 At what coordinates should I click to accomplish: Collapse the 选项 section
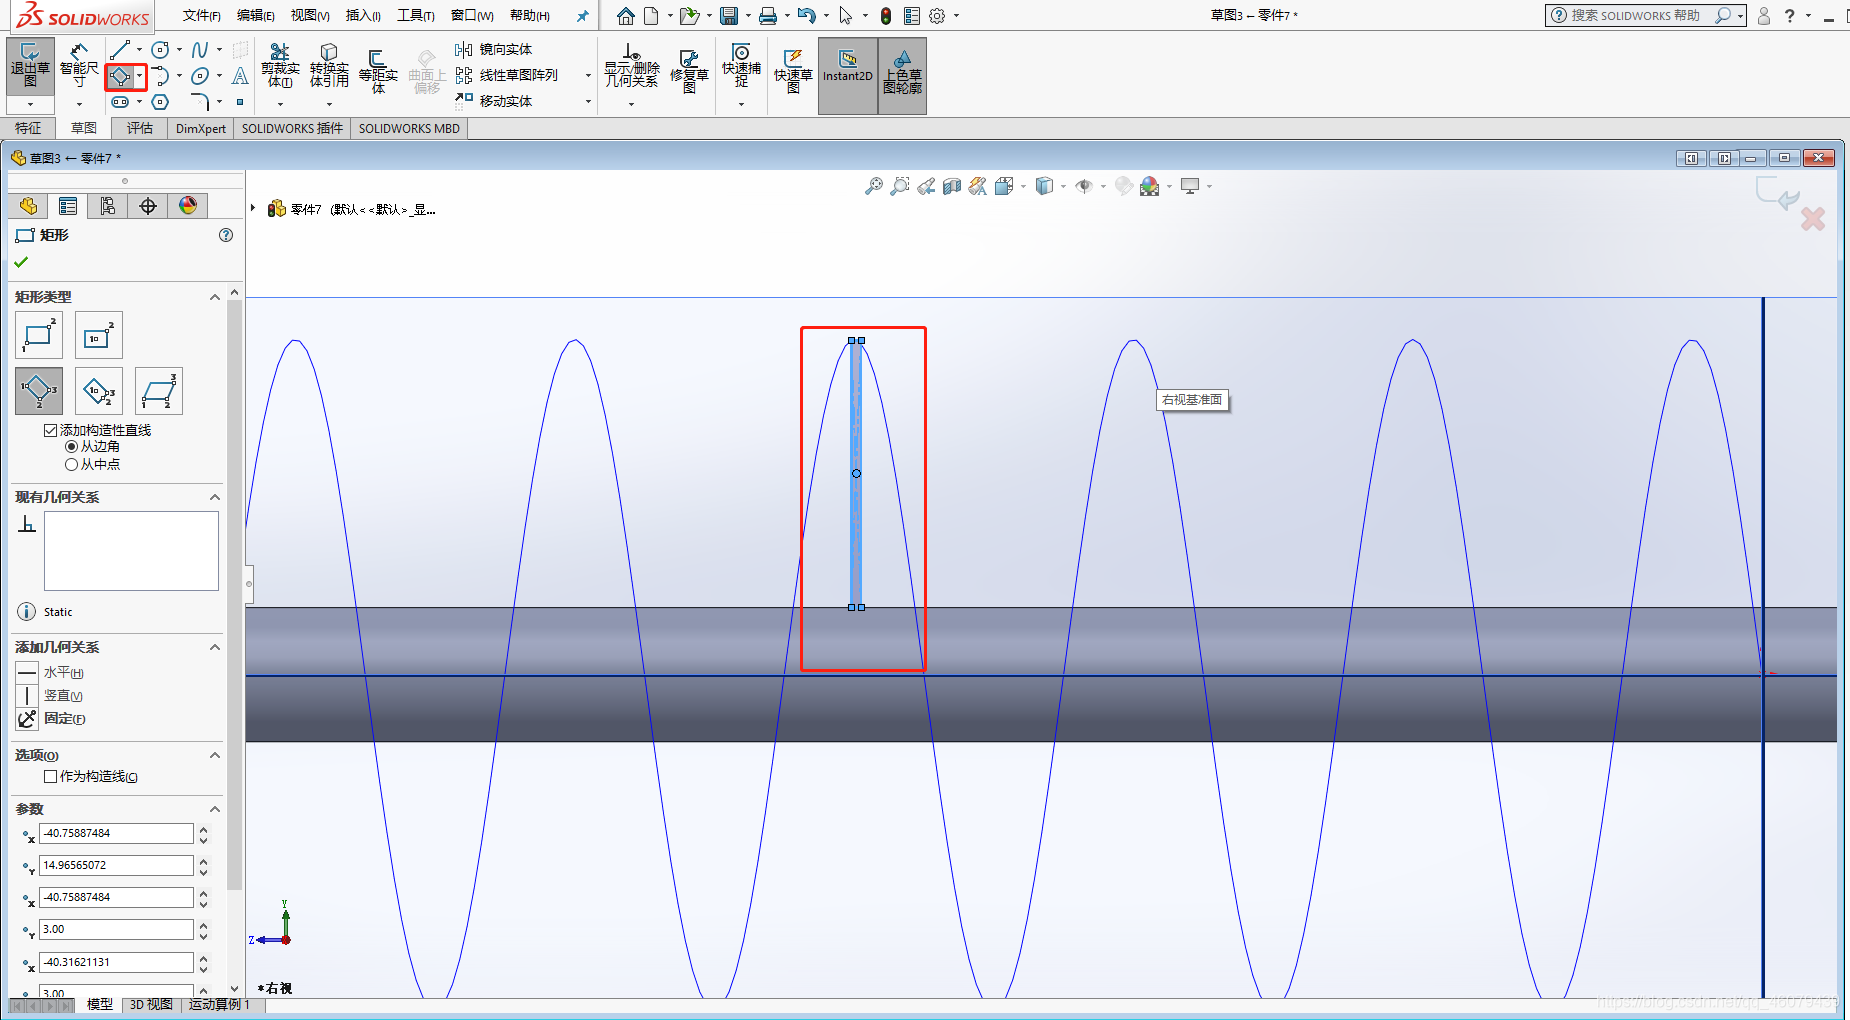215,755
